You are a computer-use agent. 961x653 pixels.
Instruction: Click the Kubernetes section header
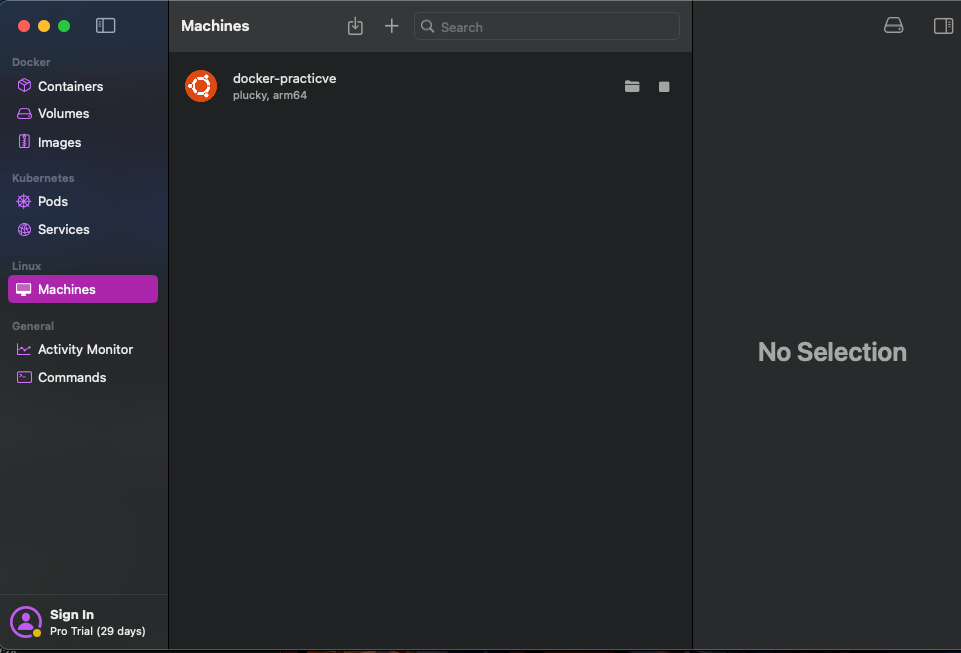(43, 178)
